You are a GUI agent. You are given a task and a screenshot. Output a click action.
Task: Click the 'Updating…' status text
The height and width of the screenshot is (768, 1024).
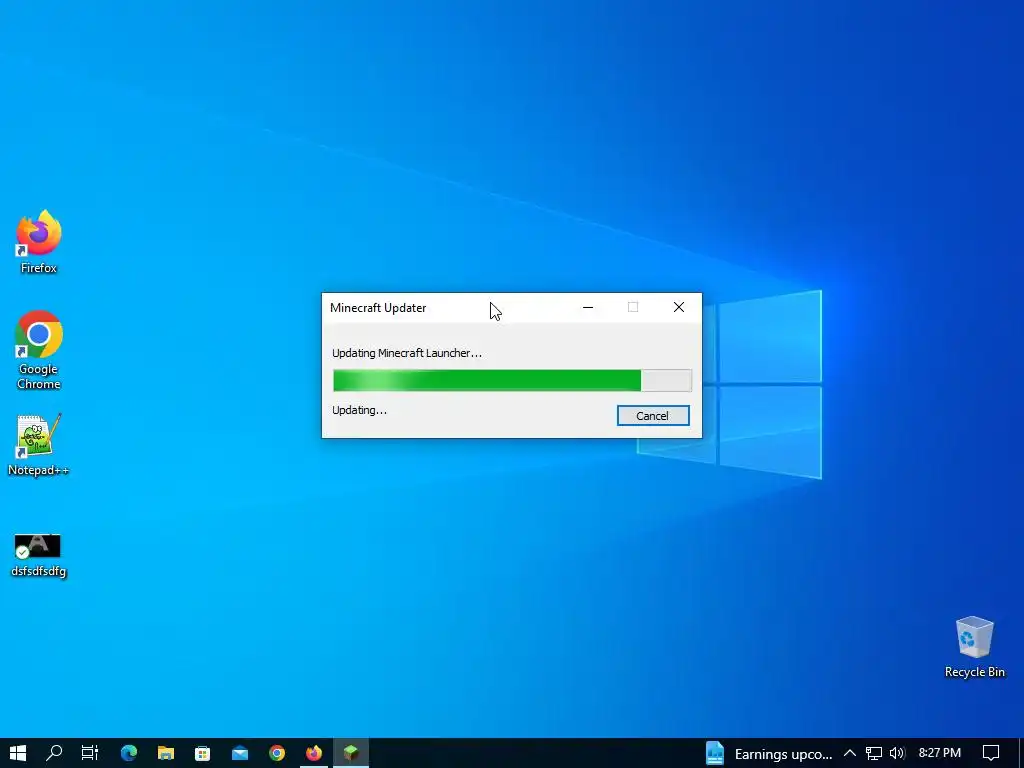[359, 410]
